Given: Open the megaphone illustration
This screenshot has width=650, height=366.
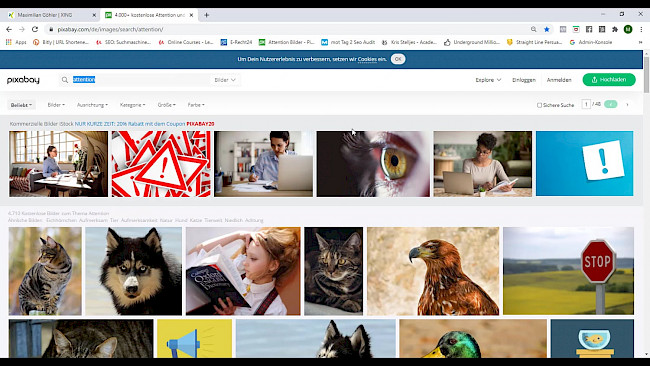Looking at the screenshot, I should [194, 338].
